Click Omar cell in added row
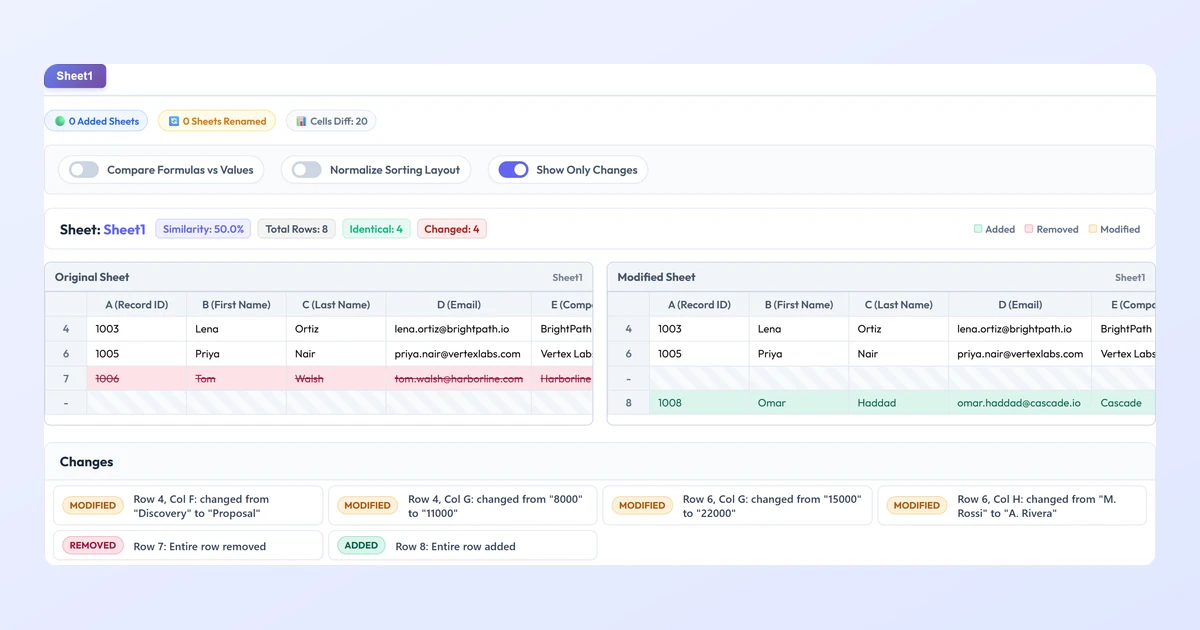 pyautogui.click(x=799, y=403)
